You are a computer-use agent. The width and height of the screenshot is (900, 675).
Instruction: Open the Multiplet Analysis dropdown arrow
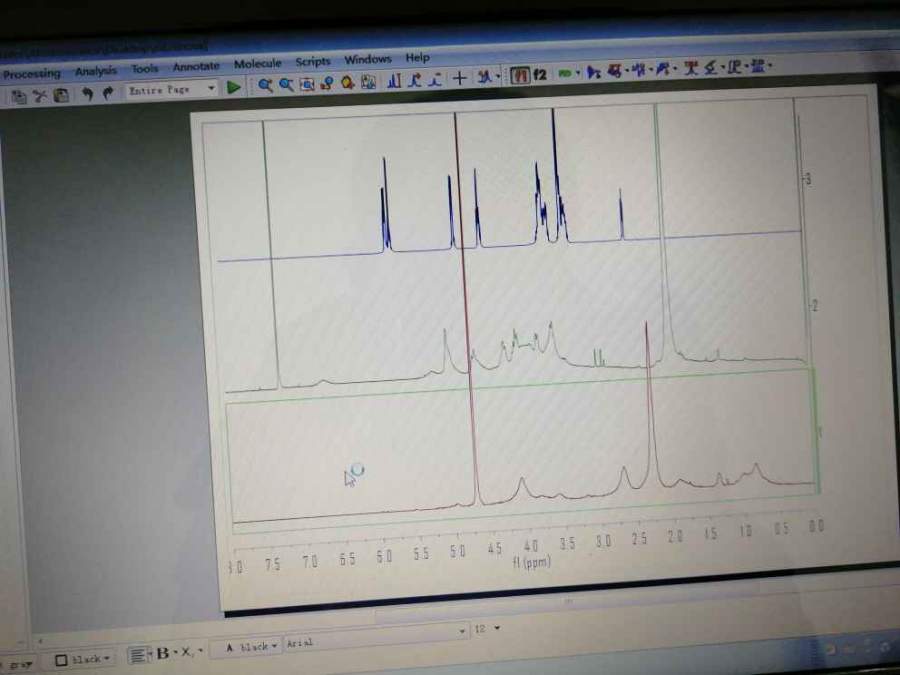tap(770, 66)
